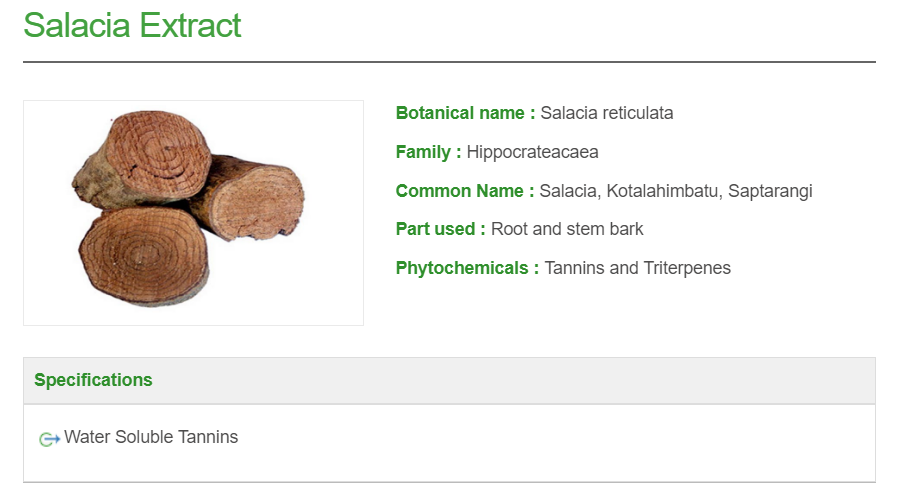Click the Tannins and Triterpenes text
This screenshot has height=502, width=903.
[x=637, y=268]
